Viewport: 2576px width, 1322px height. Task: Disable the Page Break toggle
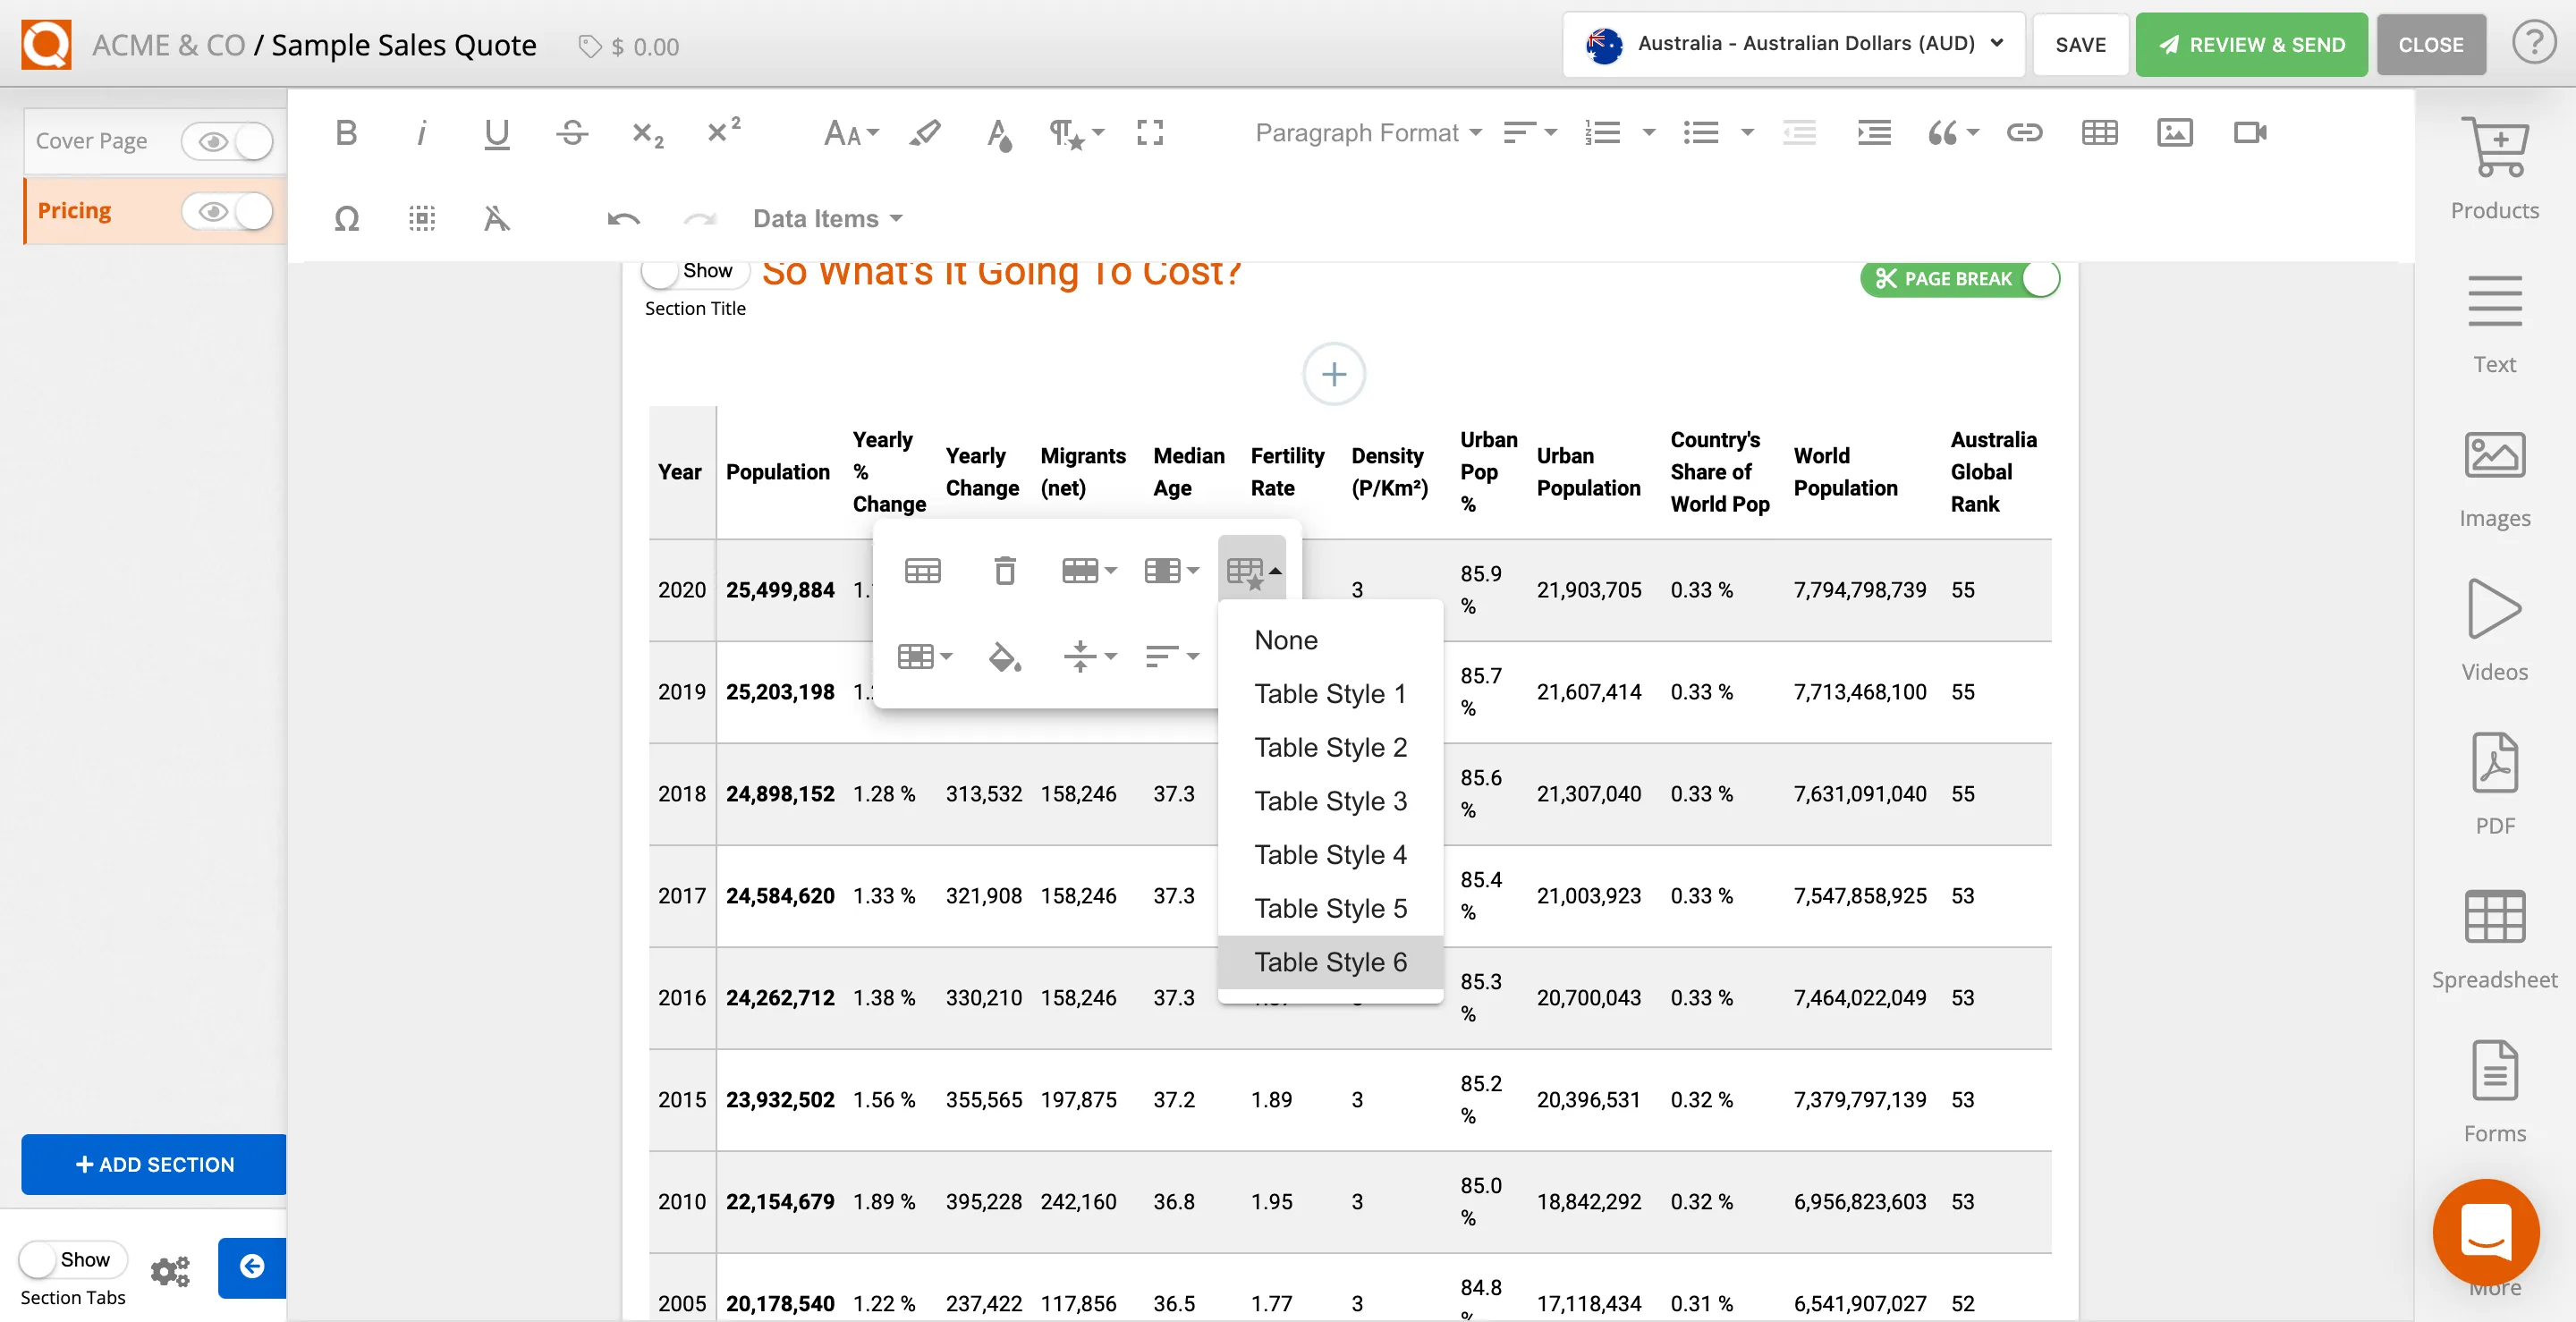pos(2041,279)
